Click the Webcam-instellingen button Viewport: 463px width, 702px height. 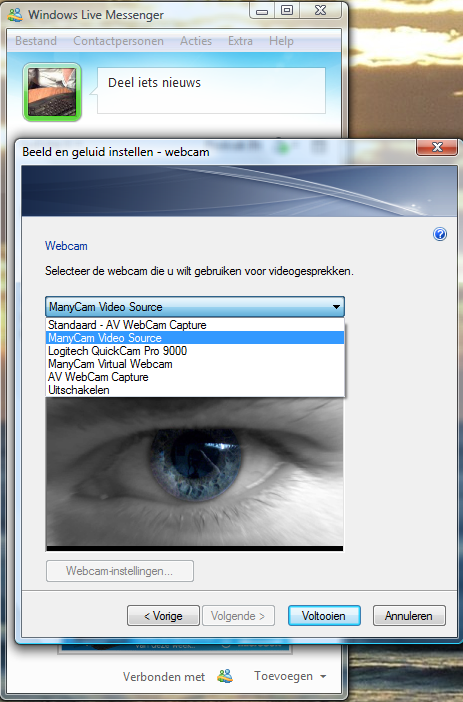tap(120, 571)
